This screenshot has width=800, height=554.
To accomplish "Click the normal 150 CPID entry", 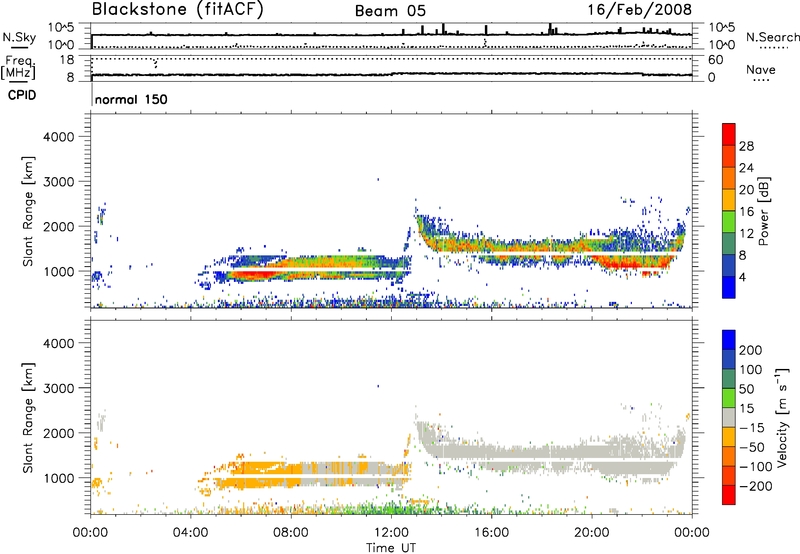I will click(x=131, y=99).
